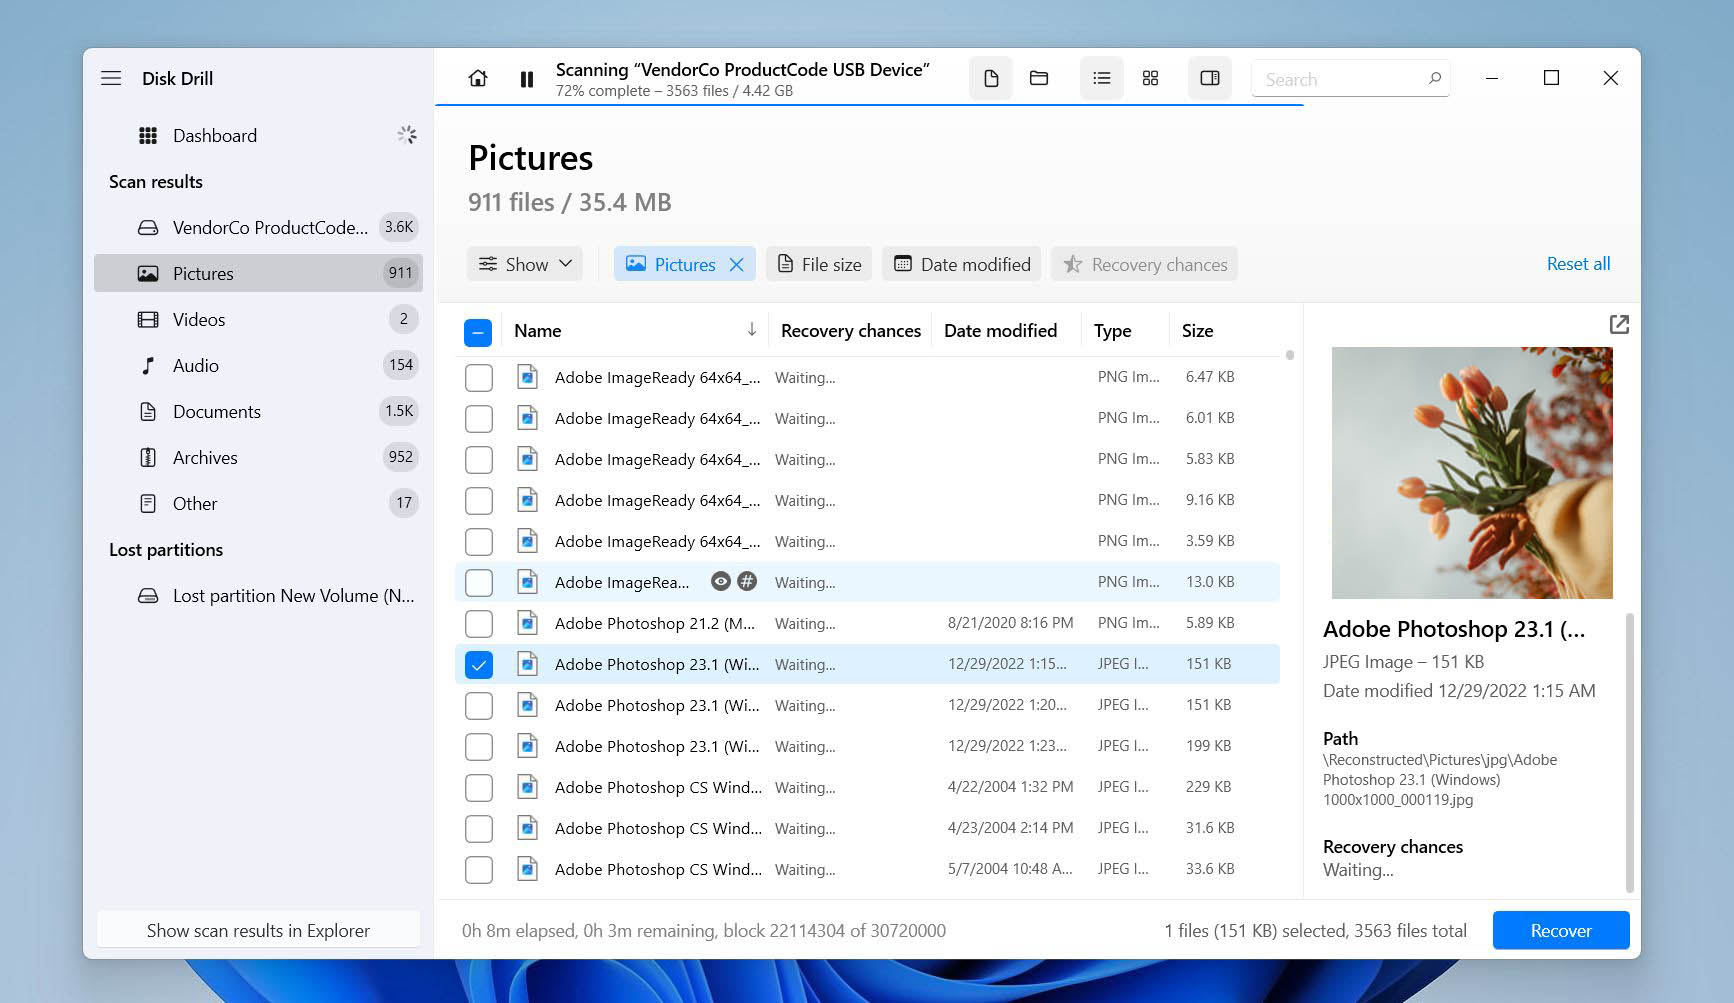Select list view layout icon

click(1102, 78)
